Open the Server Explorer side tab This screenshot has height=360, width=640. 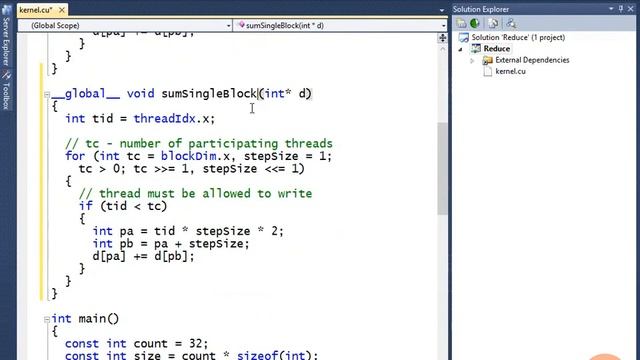click(x=6, y=36)
